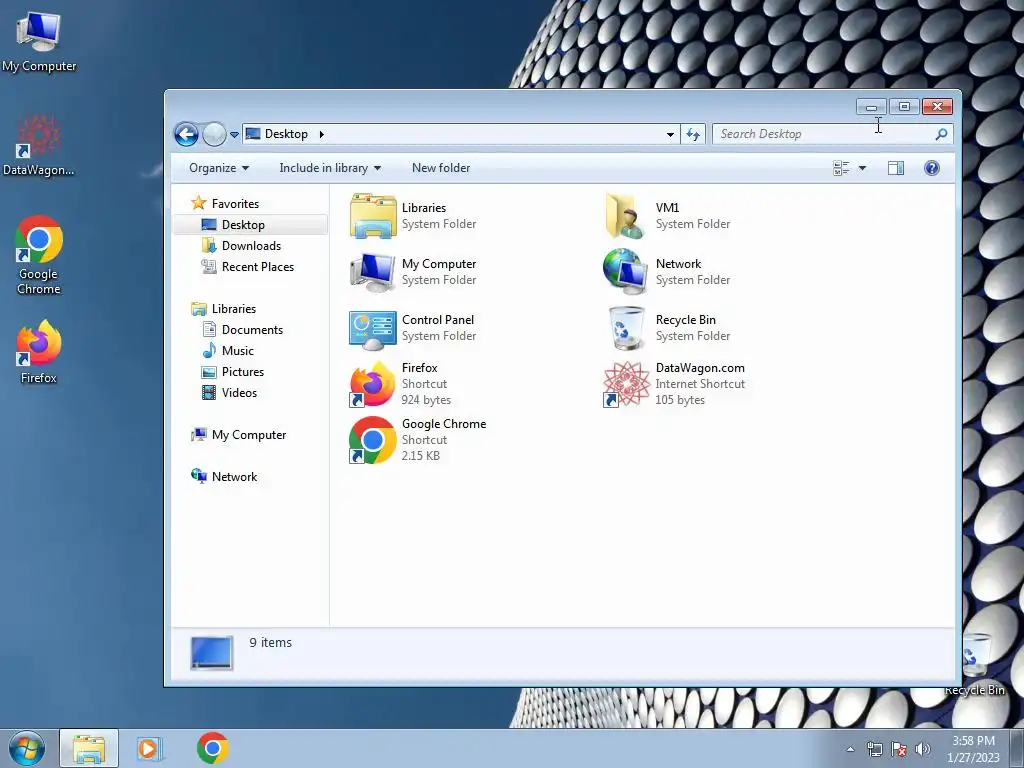The width and height of the screenshot is (1024, 768).
Task: Click the desktop thumbnail in details pane
Action: click(x=212, y=653)
